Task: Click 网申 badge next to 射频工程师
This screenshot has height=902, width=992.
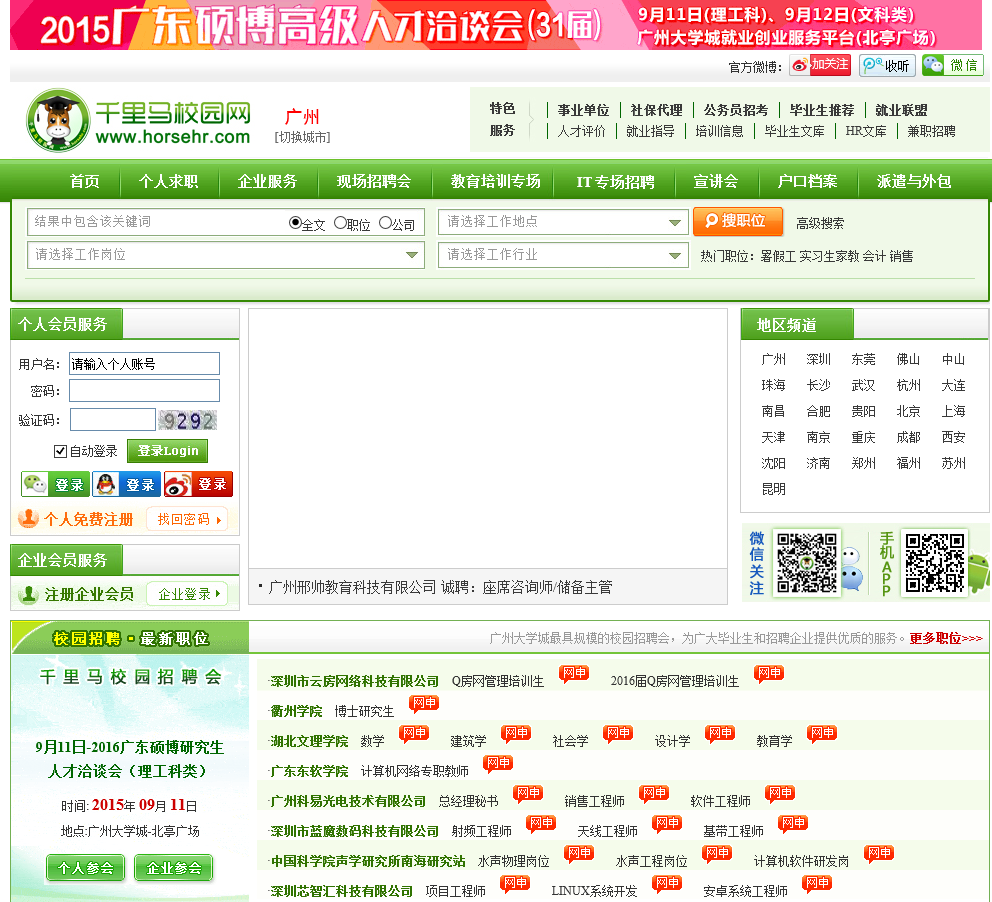Action: (541, 824)
